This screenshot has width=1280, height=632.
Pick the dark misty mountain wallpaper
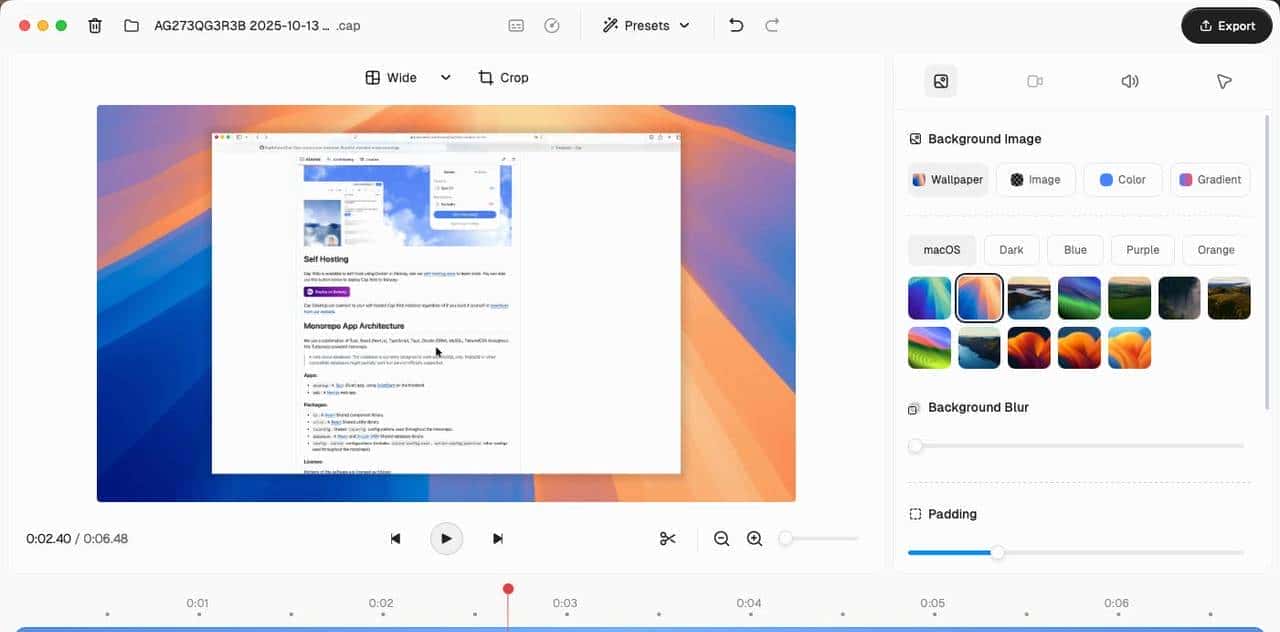[x=1179, y=298]
